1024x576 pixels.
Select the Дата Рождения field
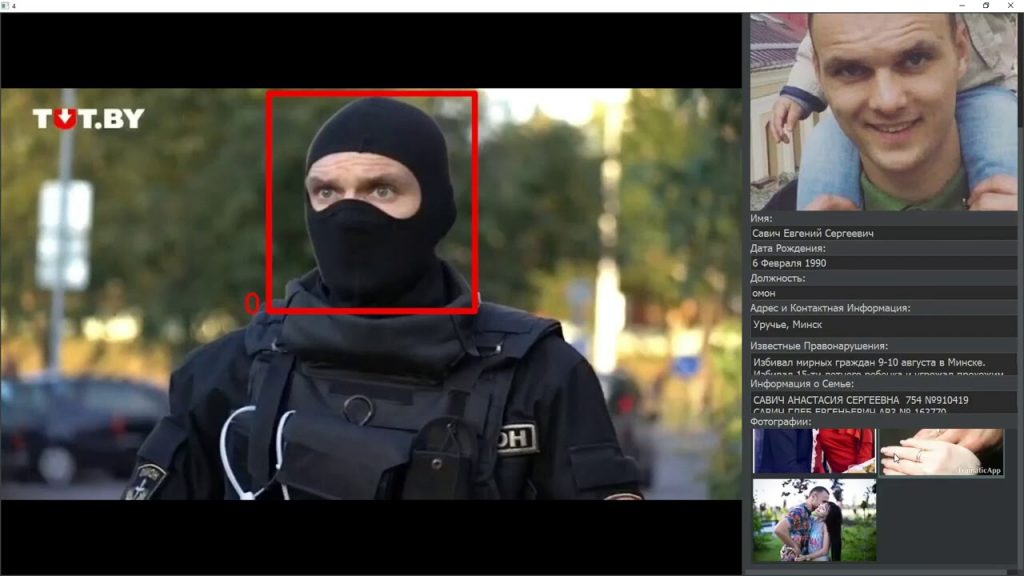tap(882, 263)
